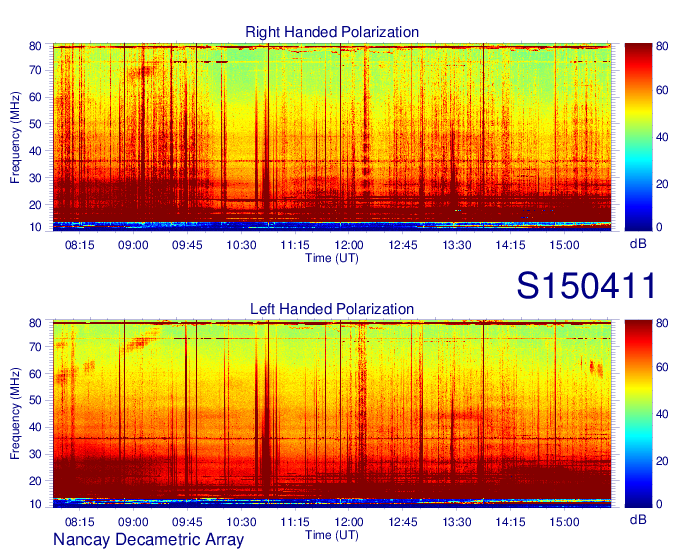Click '70' on lower frequency axis

(36, 347)
